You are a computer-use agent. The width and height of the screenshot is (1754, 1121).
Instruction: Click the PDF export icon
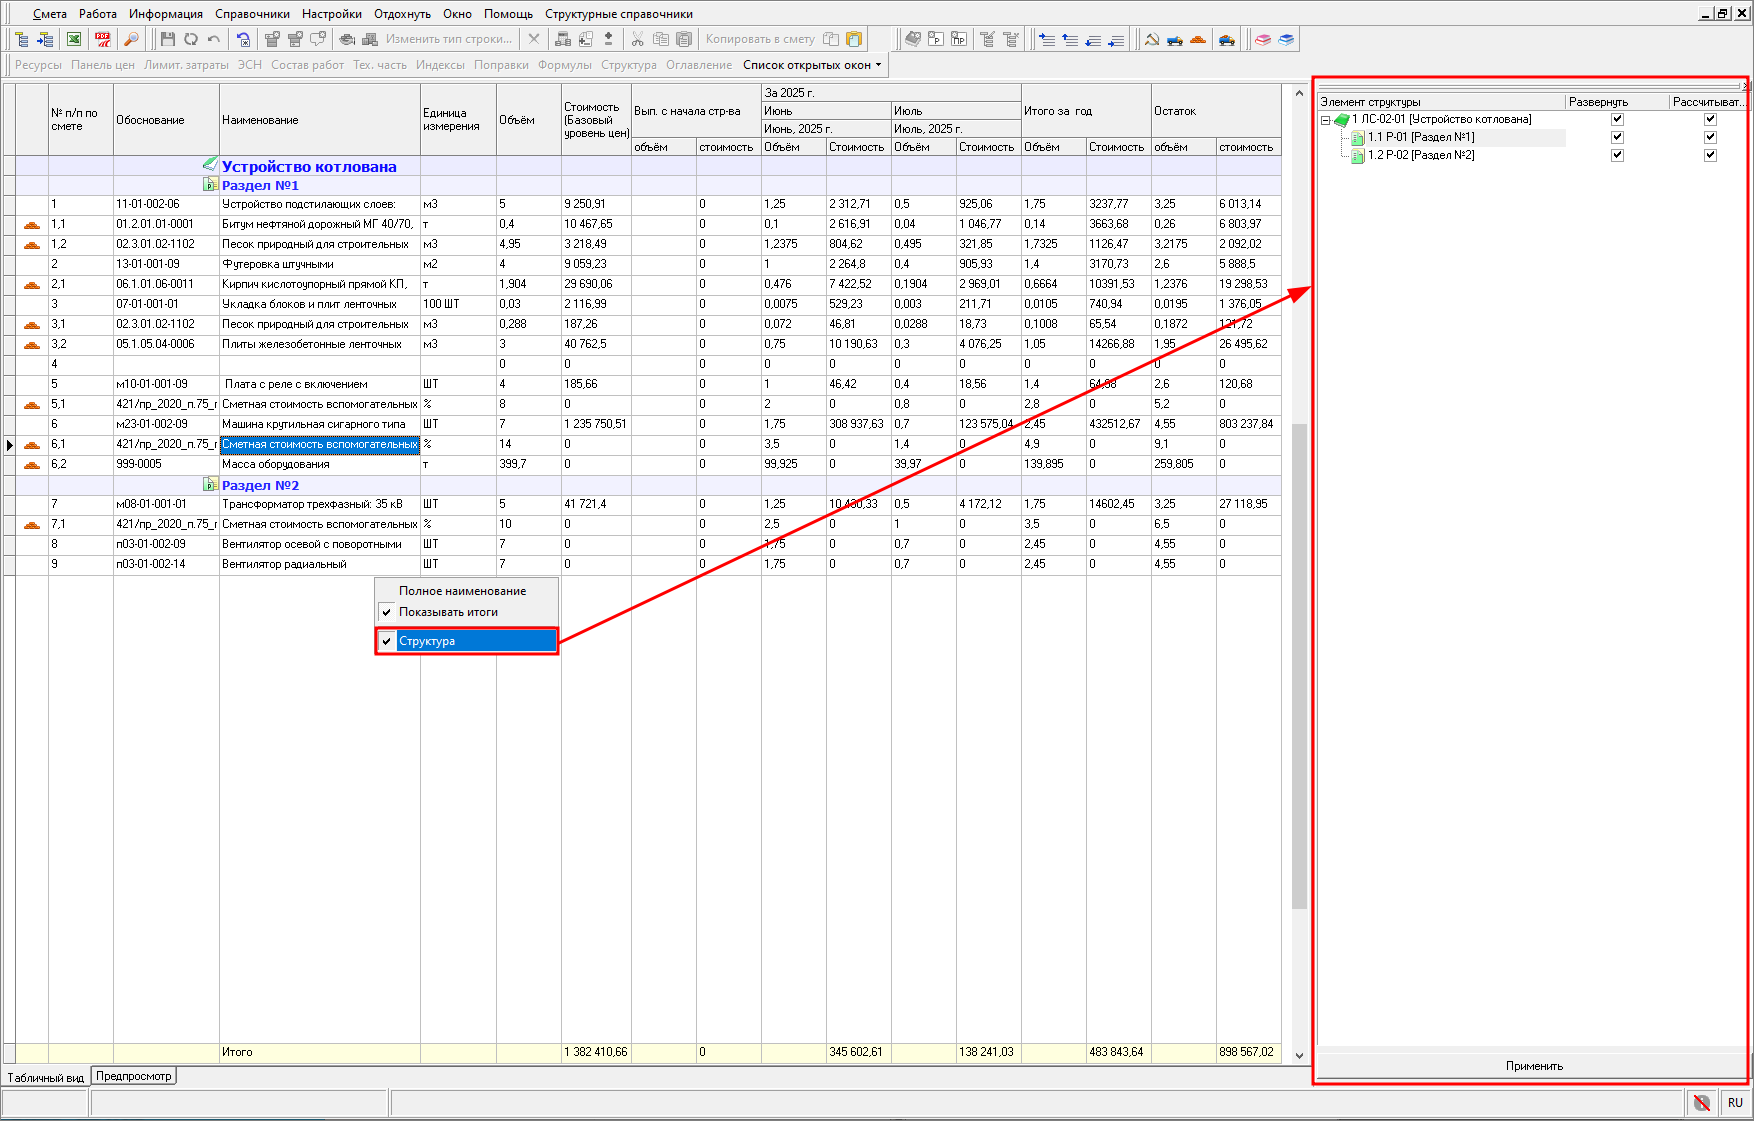point(102,39)
